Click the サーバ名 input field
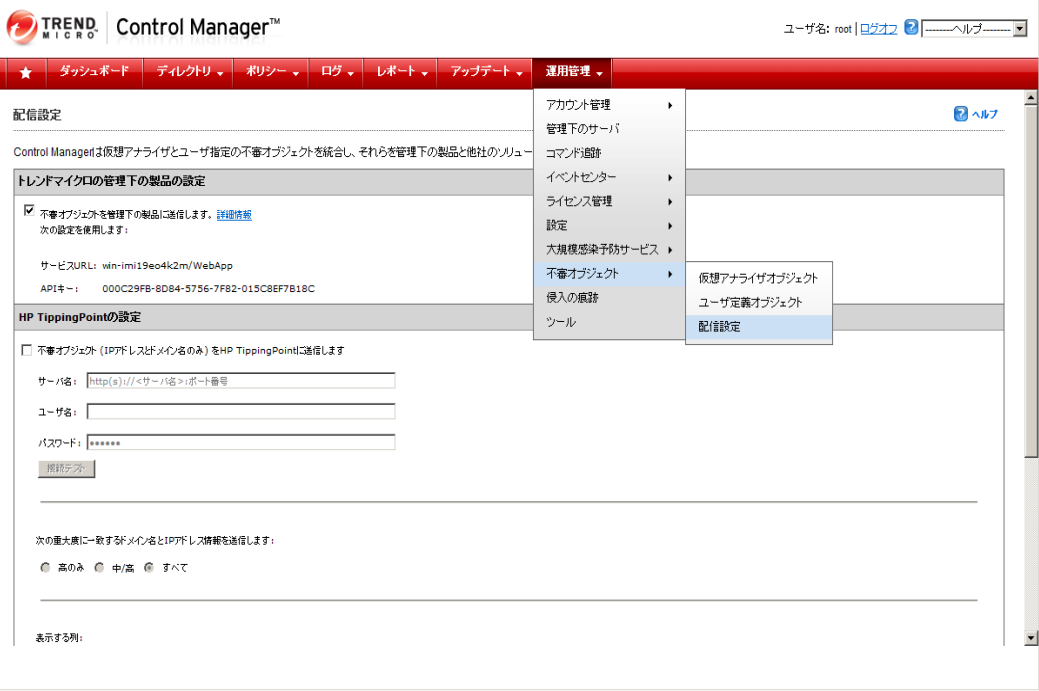 click(241, 380)
